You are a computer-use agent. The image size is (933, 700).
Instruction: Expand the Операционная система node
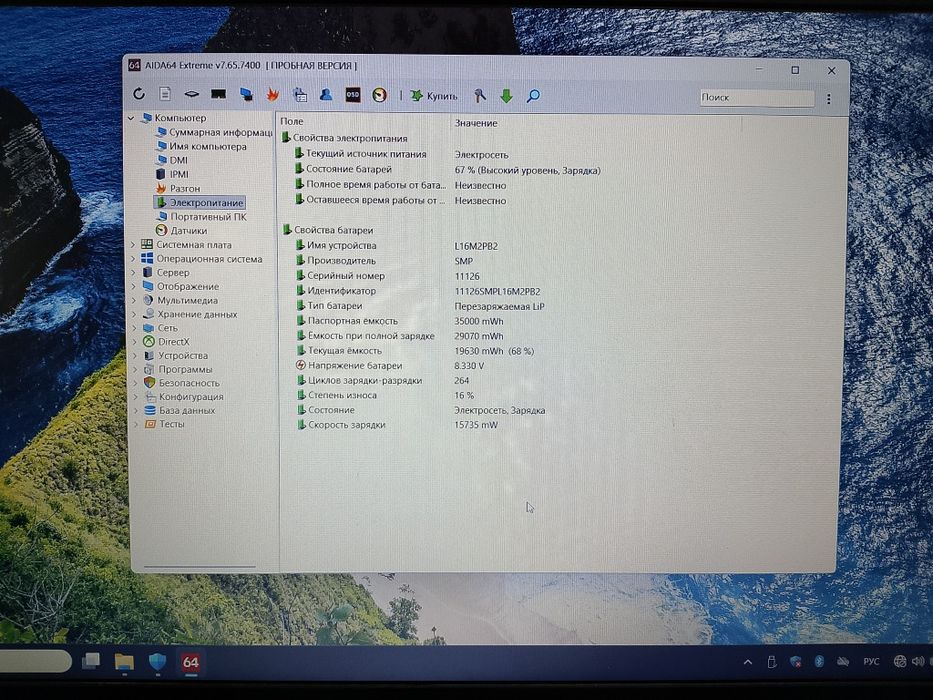[133, 259]
